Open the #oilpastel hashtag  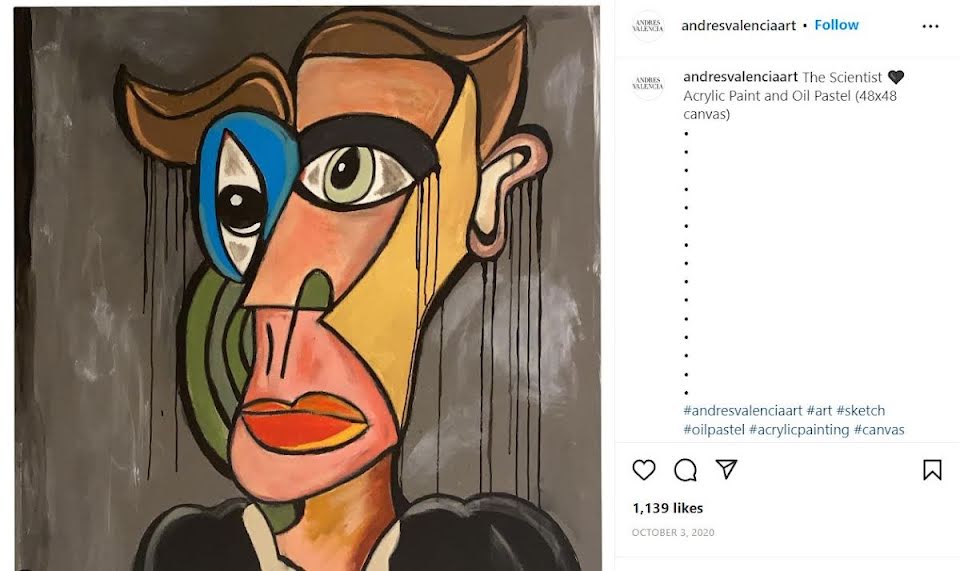(x=714, y=430)
